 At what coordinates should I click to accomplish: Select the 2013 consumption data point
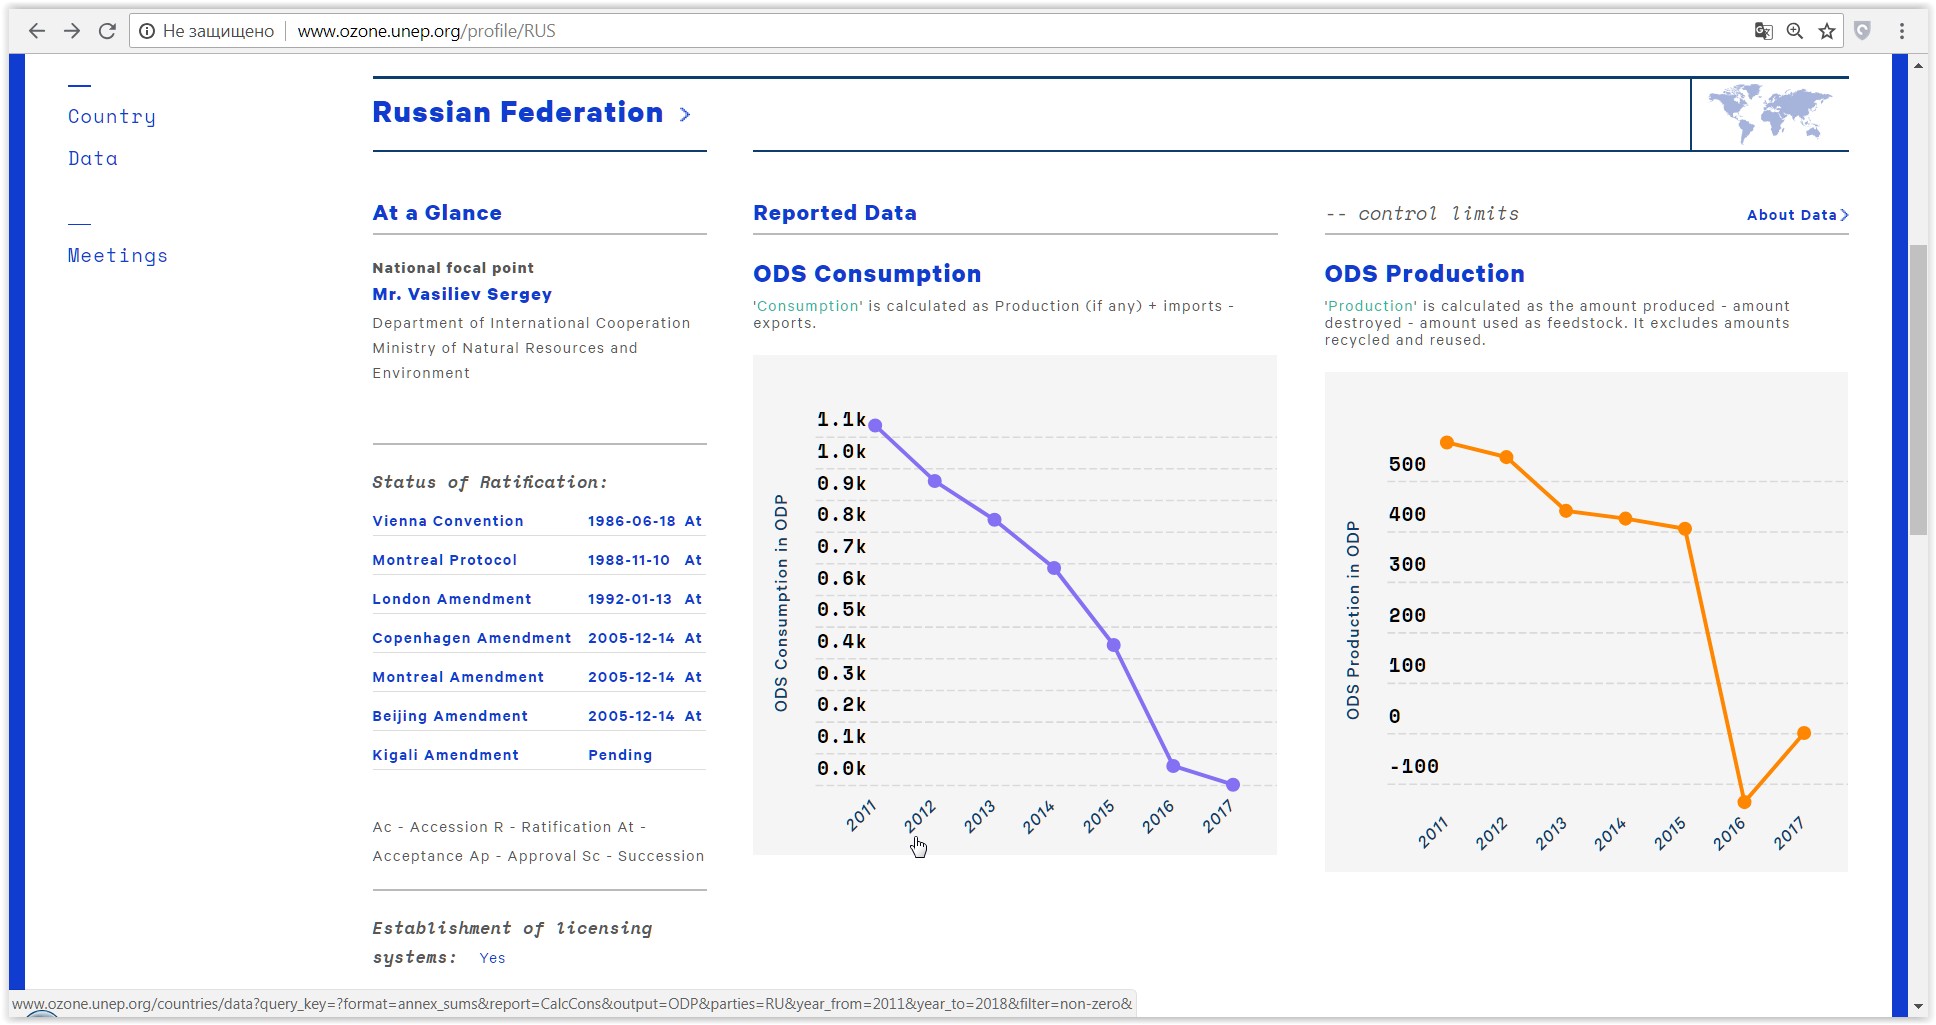coord(994,520)
